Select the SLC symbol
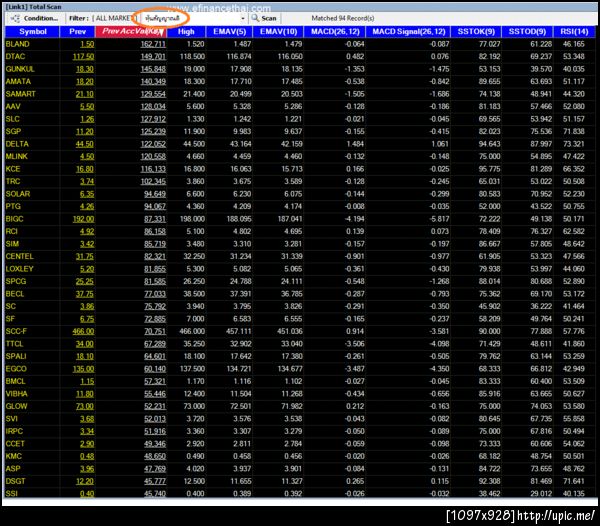Screen dimensions: 600x526 coord(12,119)
